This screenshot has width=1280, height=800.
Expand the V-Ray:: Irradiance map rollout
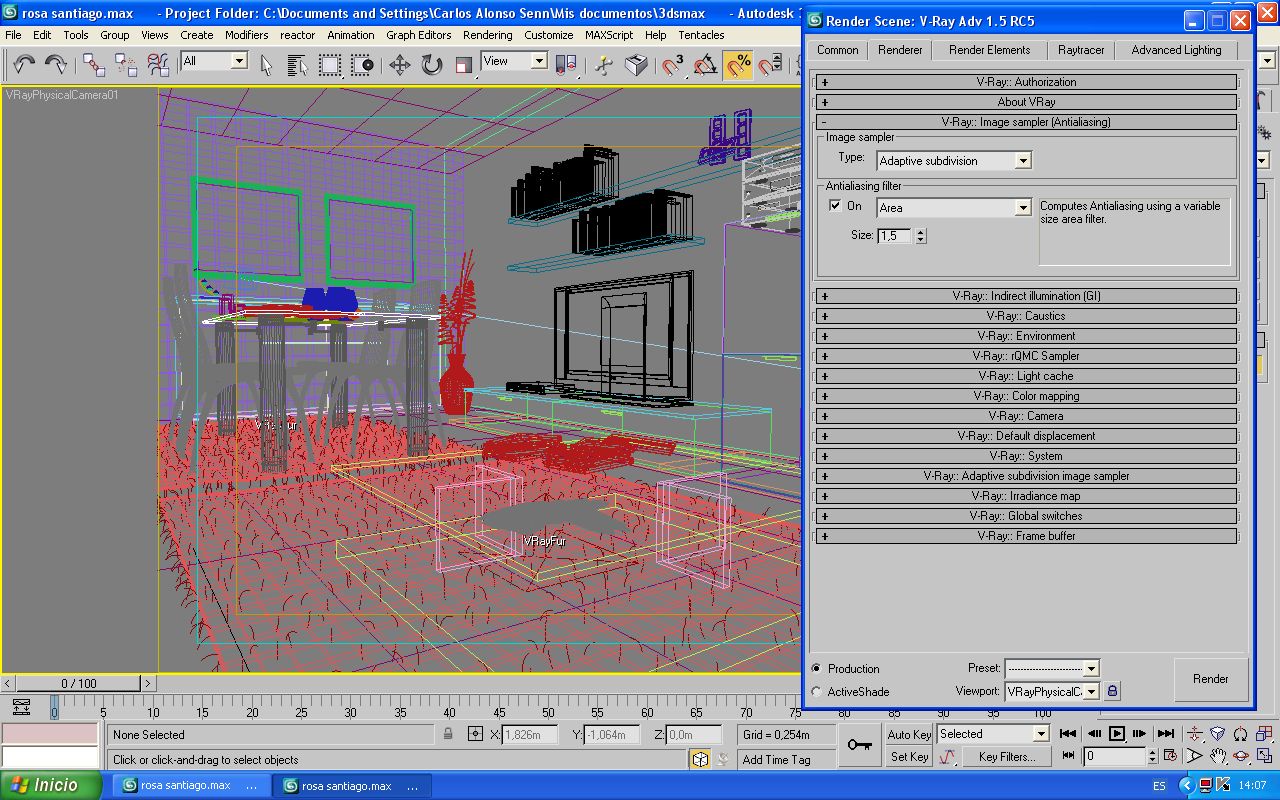[1027, 496]
